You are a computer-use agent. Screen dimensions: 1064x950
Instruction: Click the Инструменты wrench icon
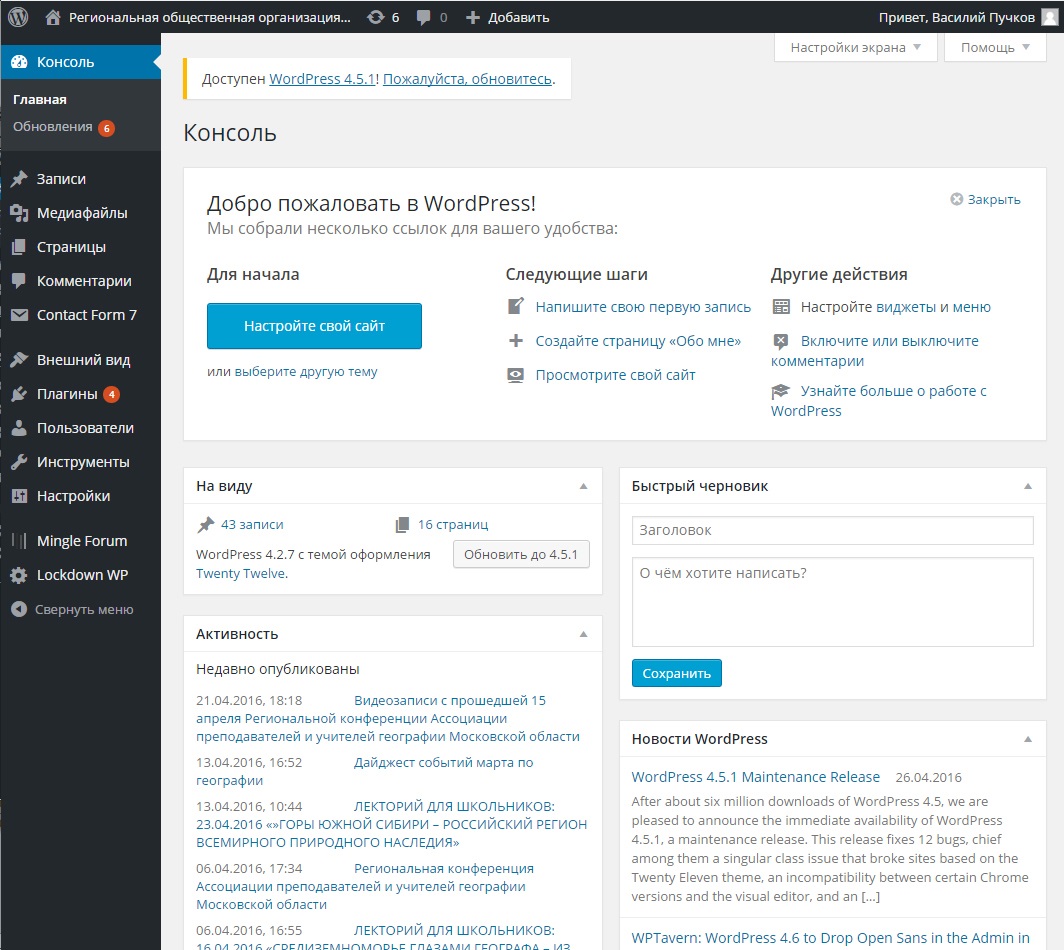pos(19,462)
